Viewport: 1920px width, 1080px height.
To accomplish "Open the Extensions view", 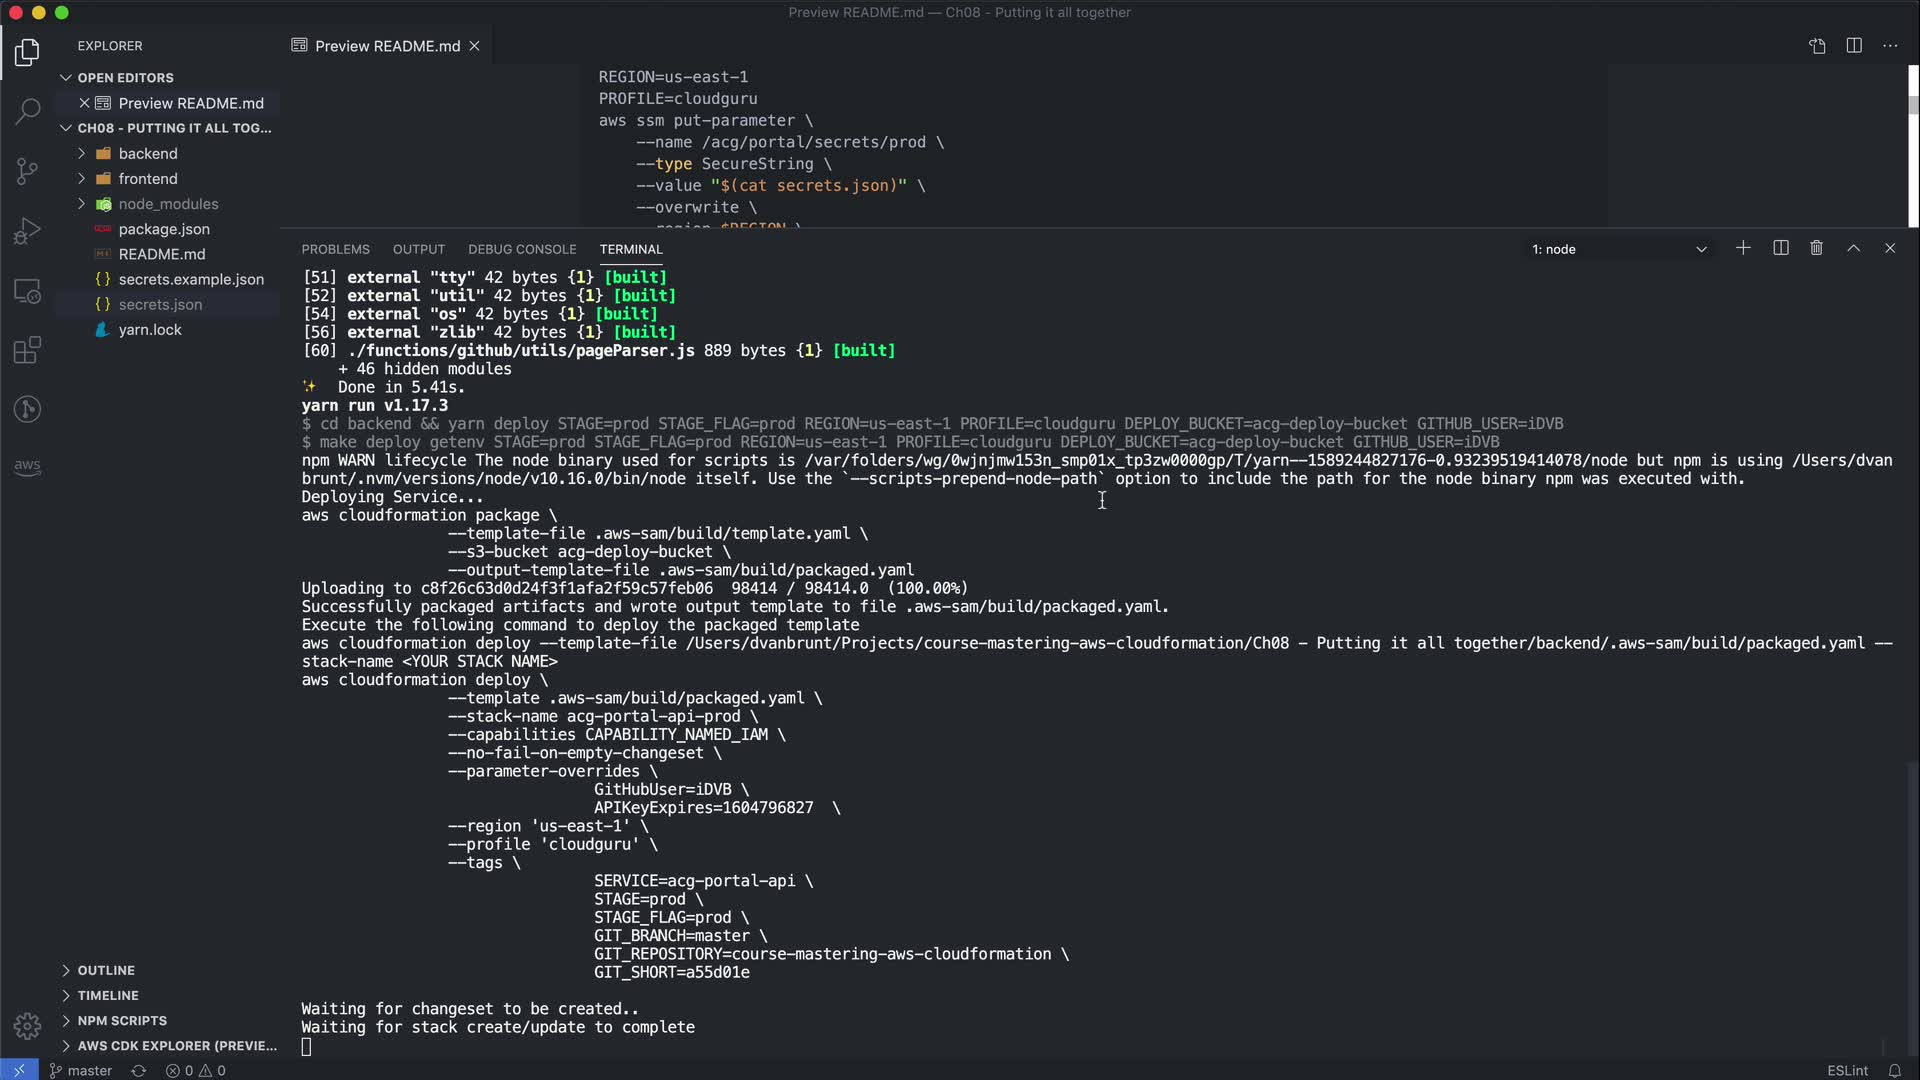I will (27, 350).
